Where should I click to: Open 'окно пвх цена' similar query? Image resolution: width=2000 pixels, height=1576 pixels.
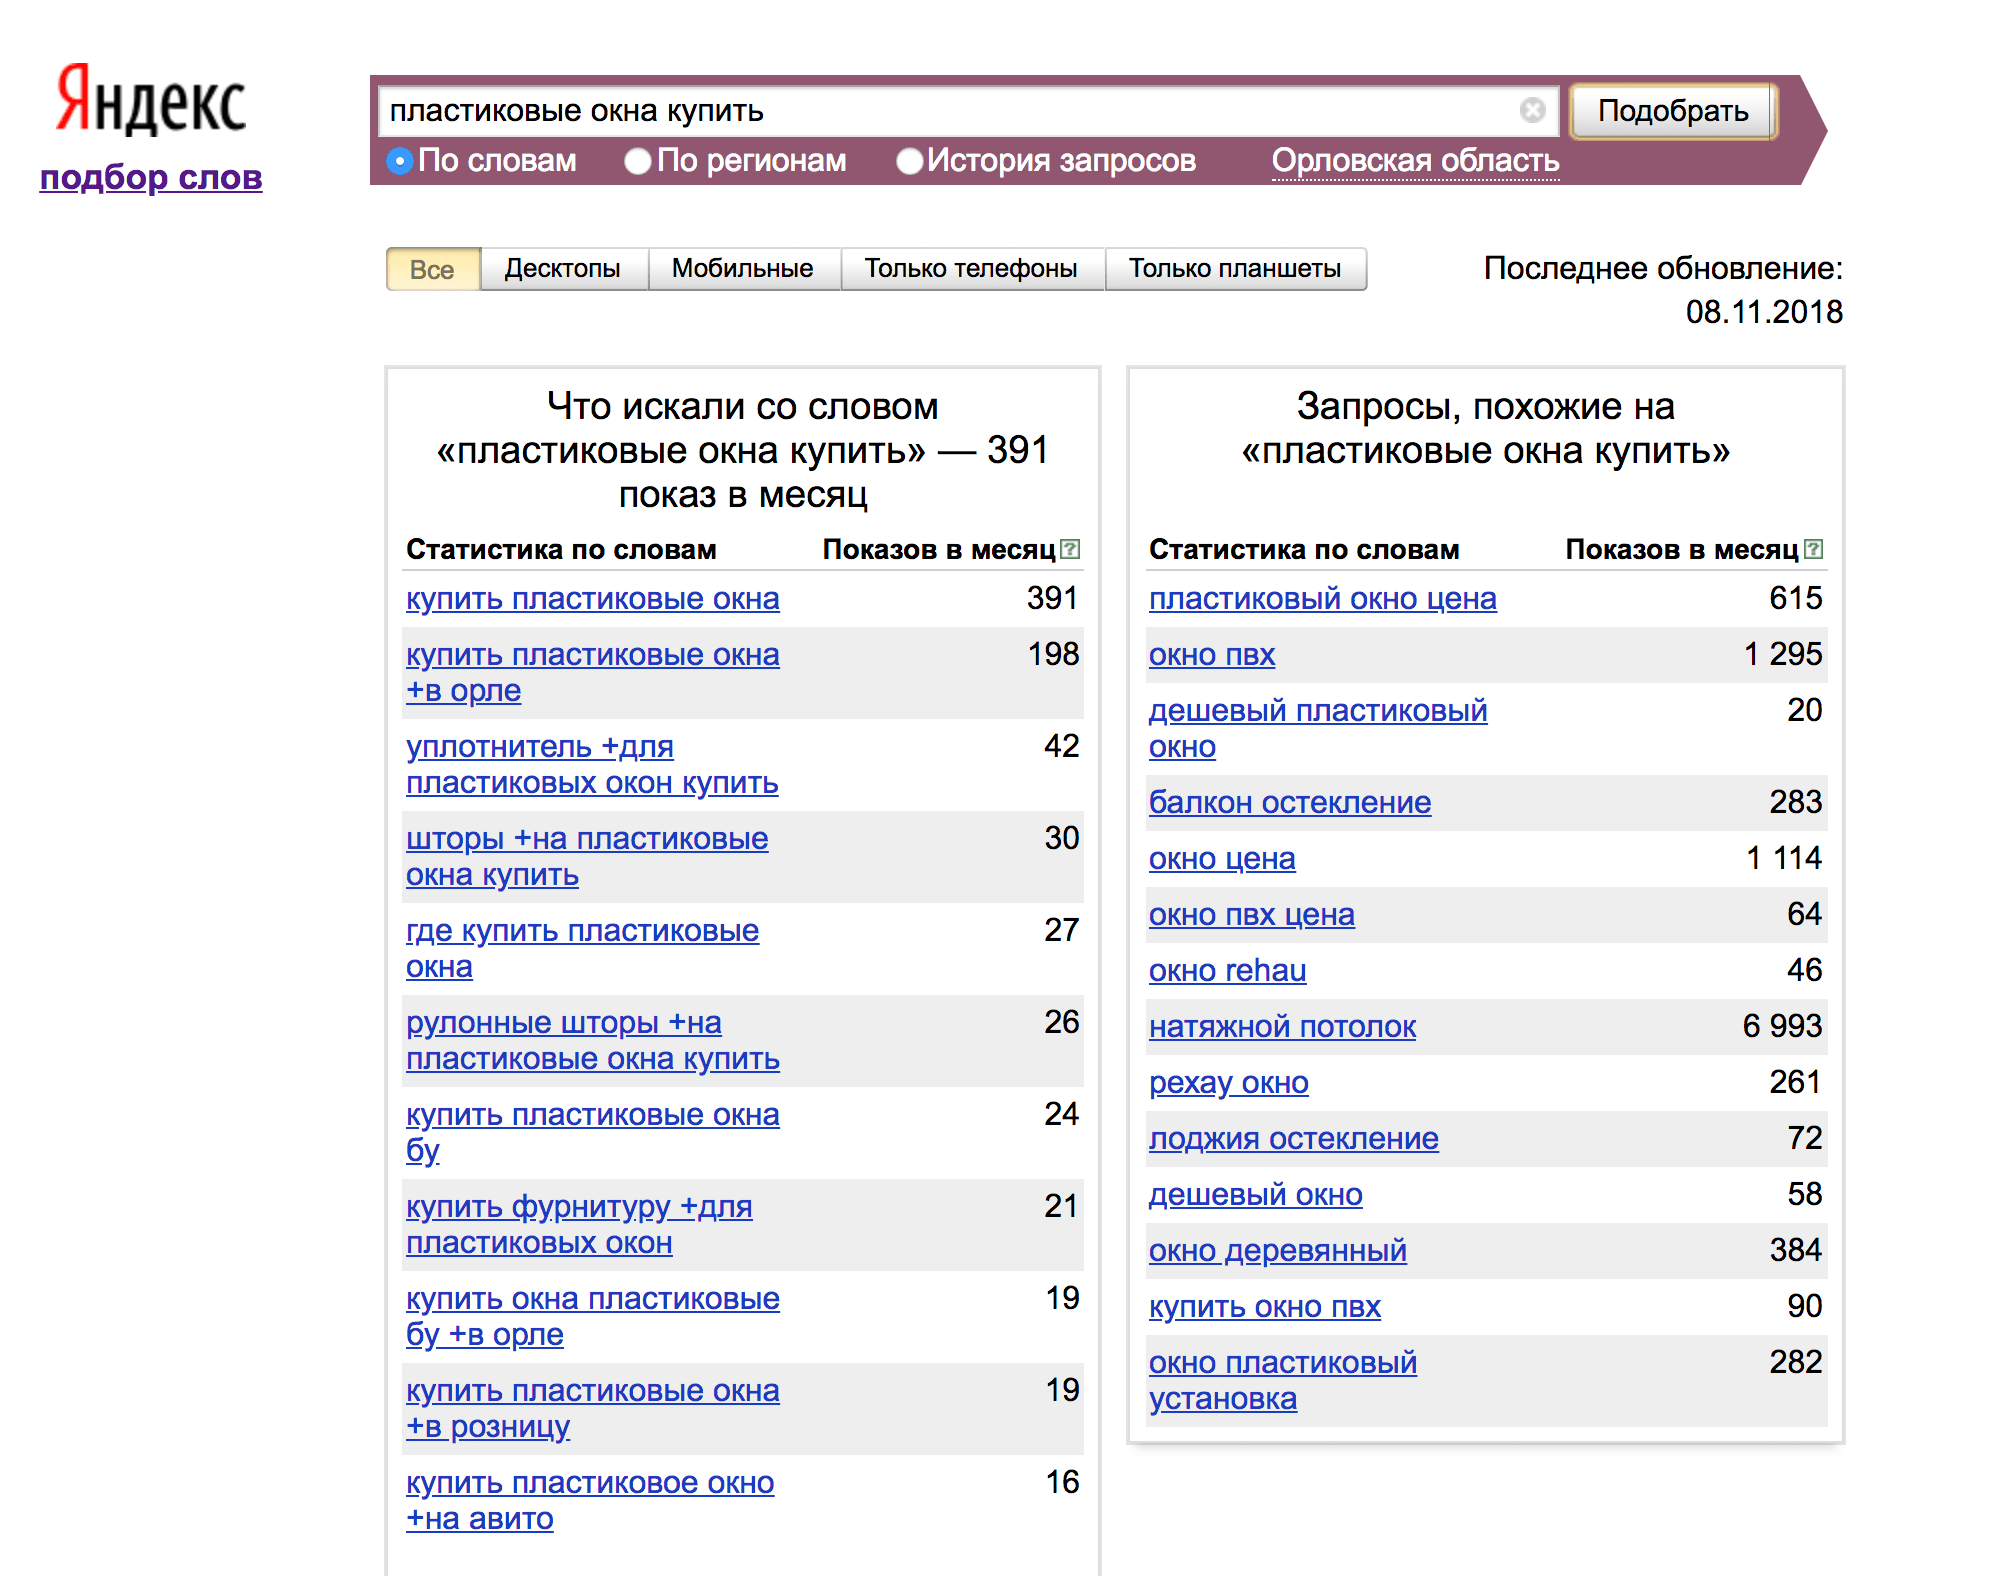(x=1252, y=915)
